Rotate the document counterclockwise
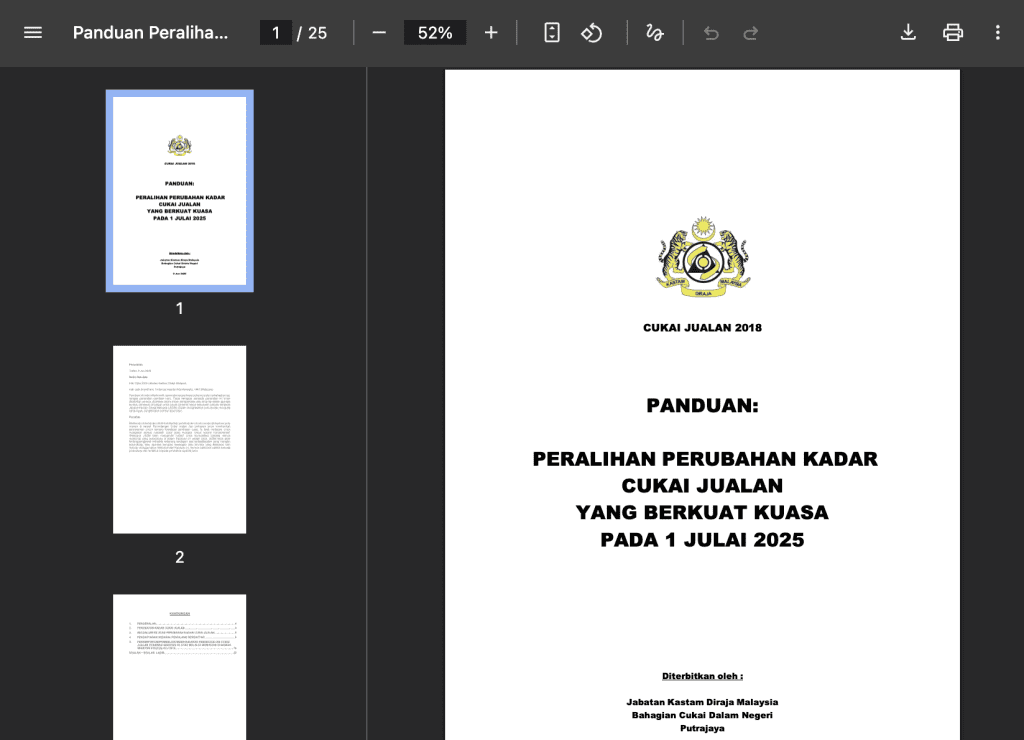The image size is (1024, 740). [592, 33]
